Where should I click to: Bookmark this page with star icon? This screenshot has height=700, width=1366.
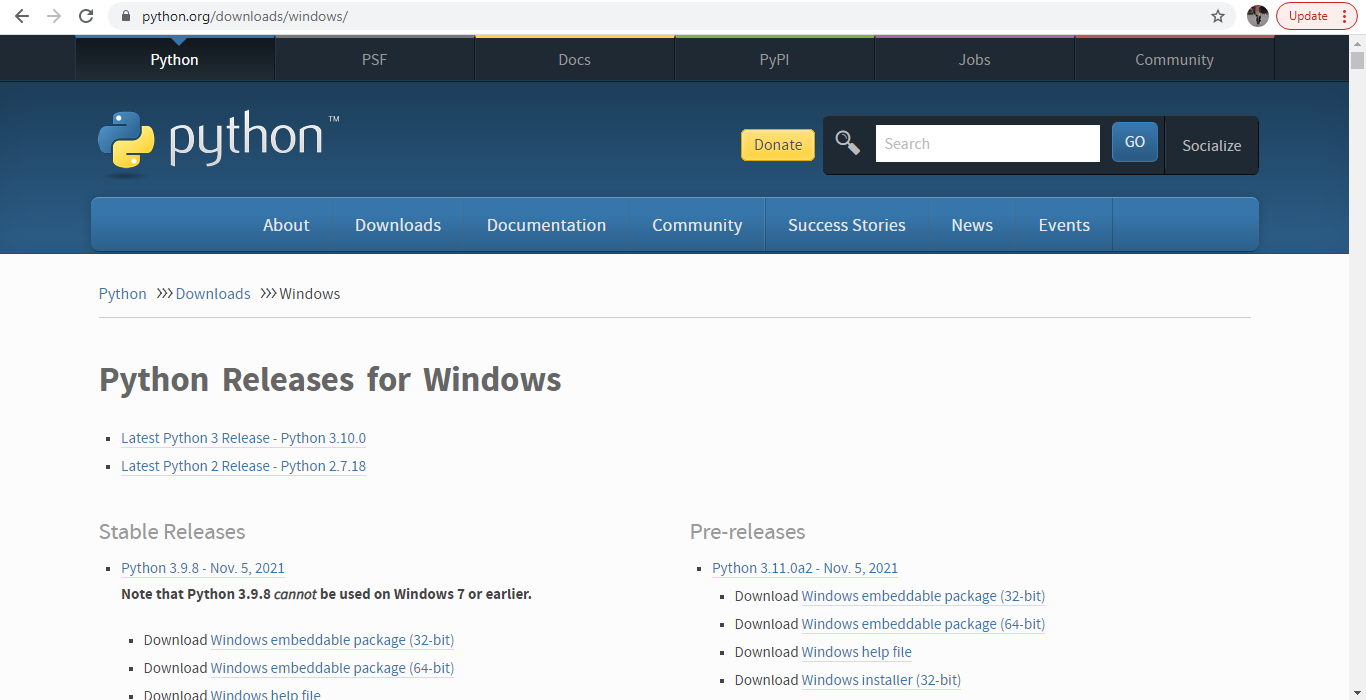pyautogui.click(x=1217, y=16)
